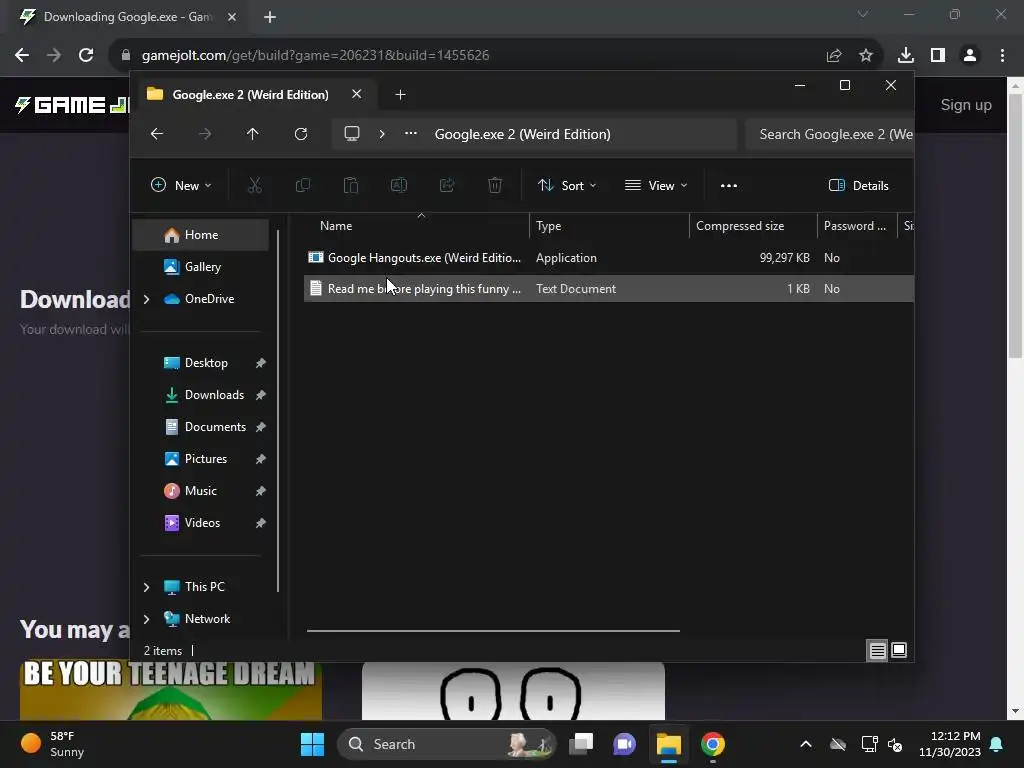Click the Search Google.exe 2 search box
This screenshot has height=768, width=1024.
829,134
